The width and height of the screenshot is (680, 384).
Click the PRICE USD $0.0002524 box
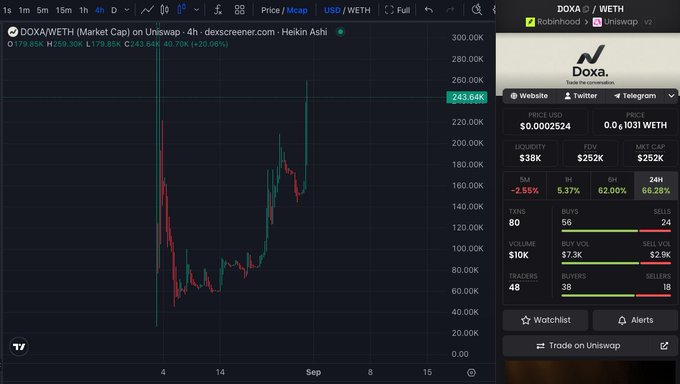click(545, 121)
